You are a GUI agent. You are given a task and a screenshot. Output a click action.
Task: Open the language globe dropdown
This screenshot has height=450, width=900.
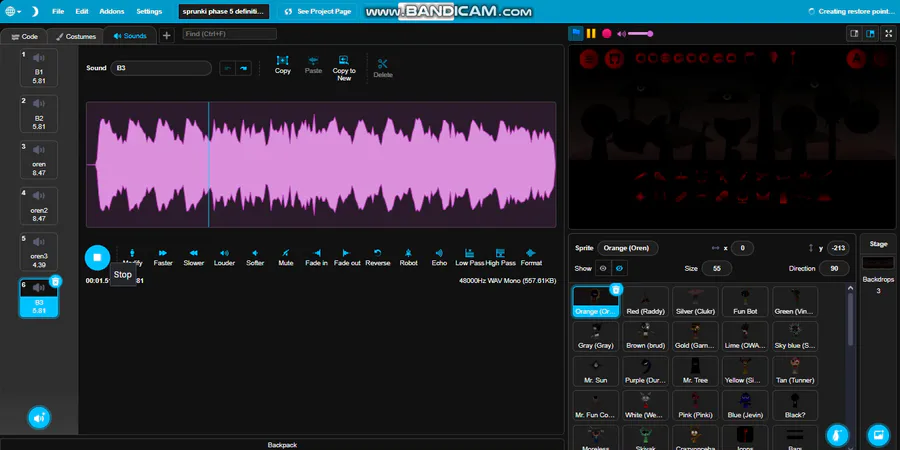(13, 11)
